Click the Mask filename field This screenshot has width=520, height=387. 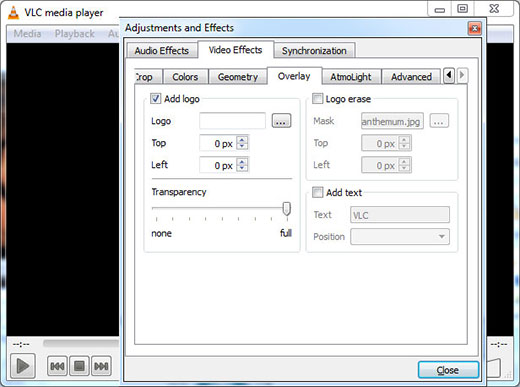(392, 121)
